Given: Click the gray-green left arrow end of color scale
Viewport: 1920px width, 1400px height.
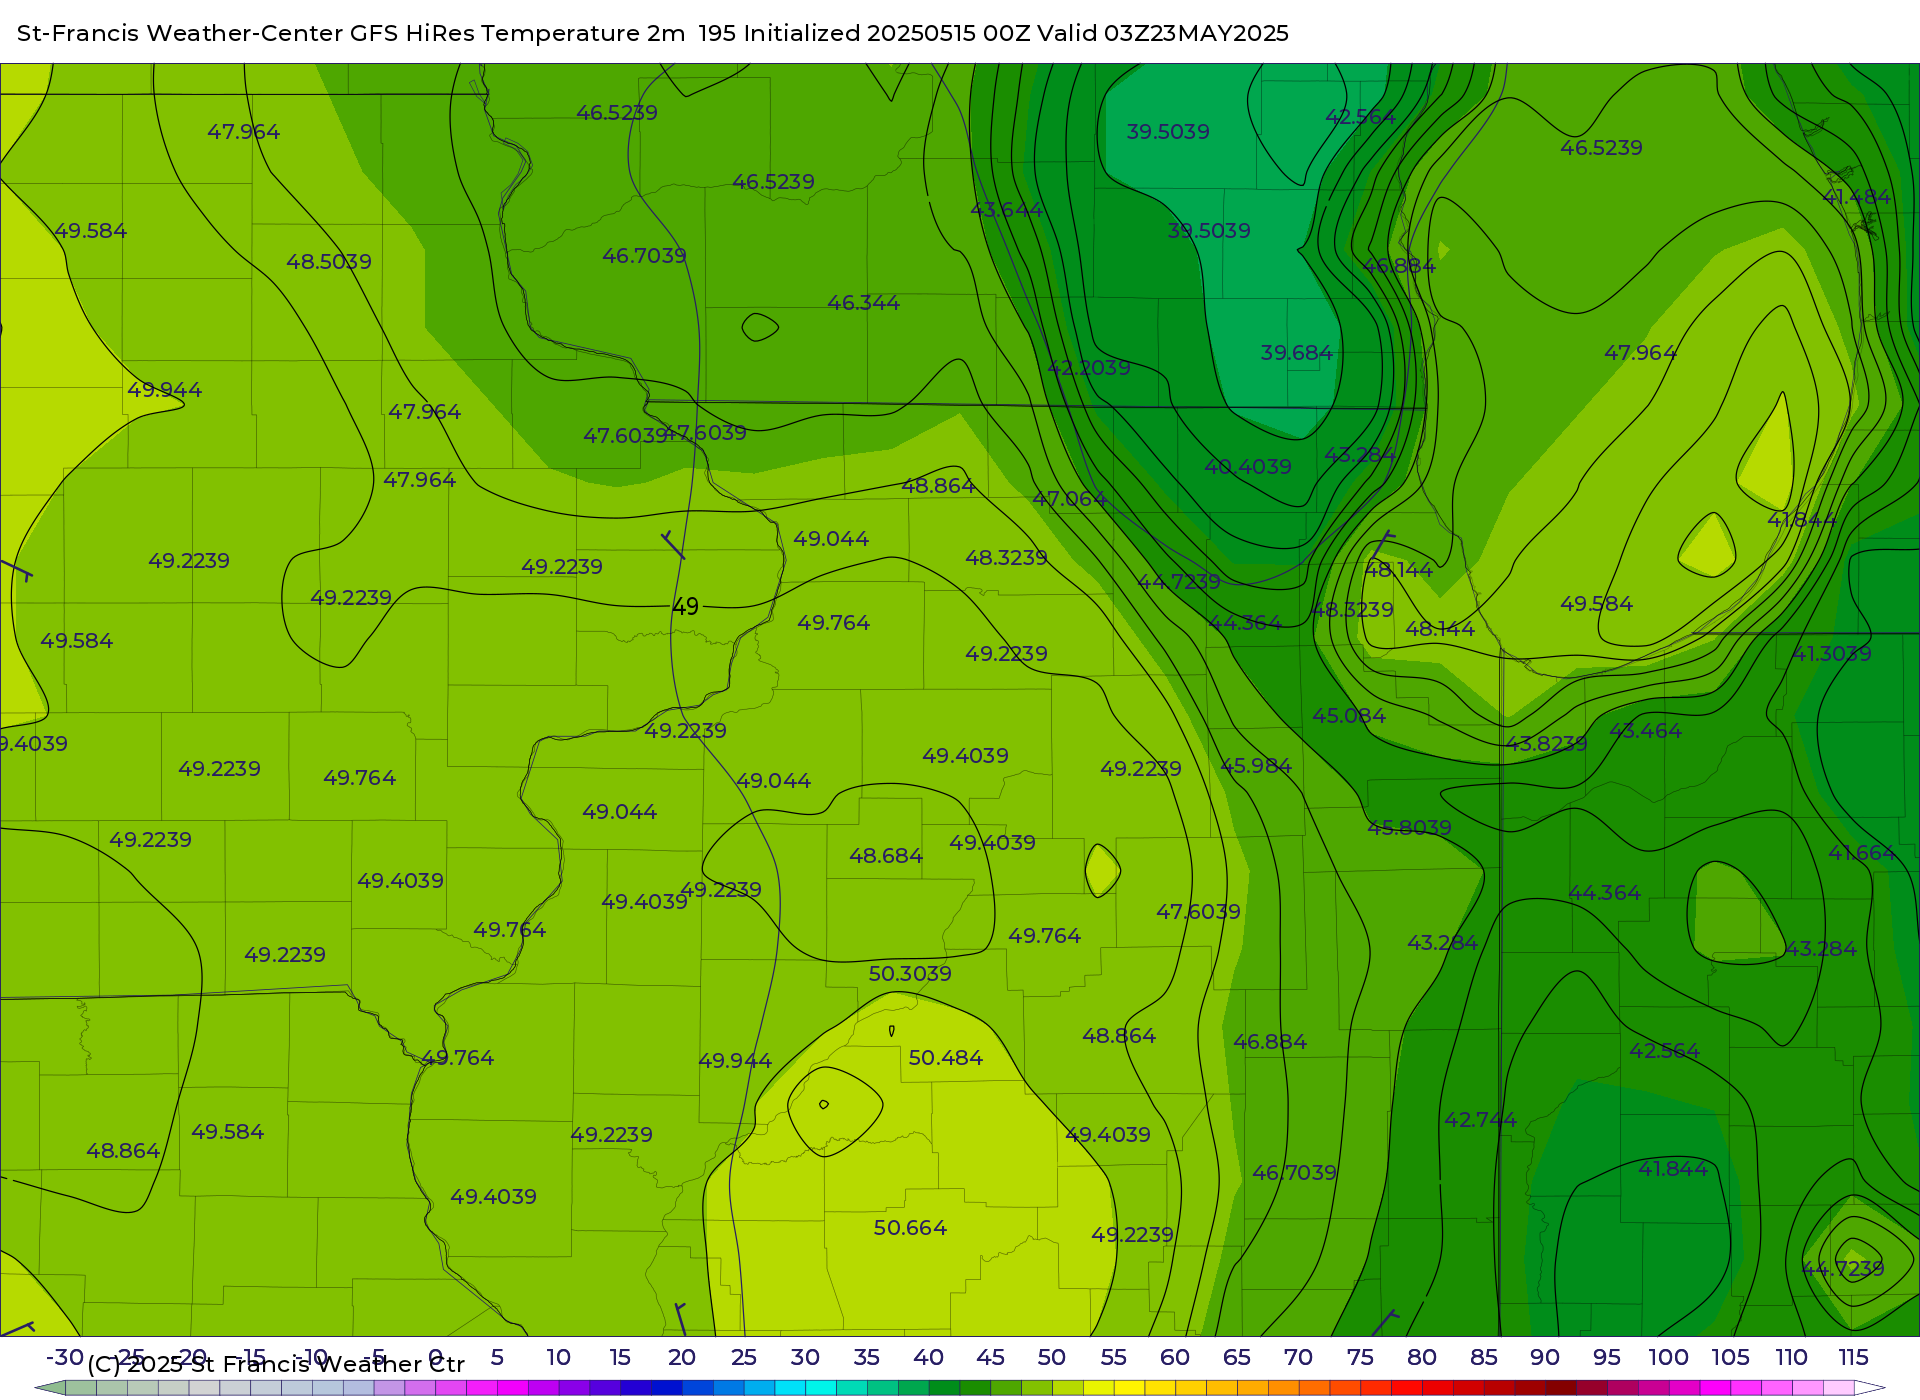Looking at the screenshot, I should 50,1388.
